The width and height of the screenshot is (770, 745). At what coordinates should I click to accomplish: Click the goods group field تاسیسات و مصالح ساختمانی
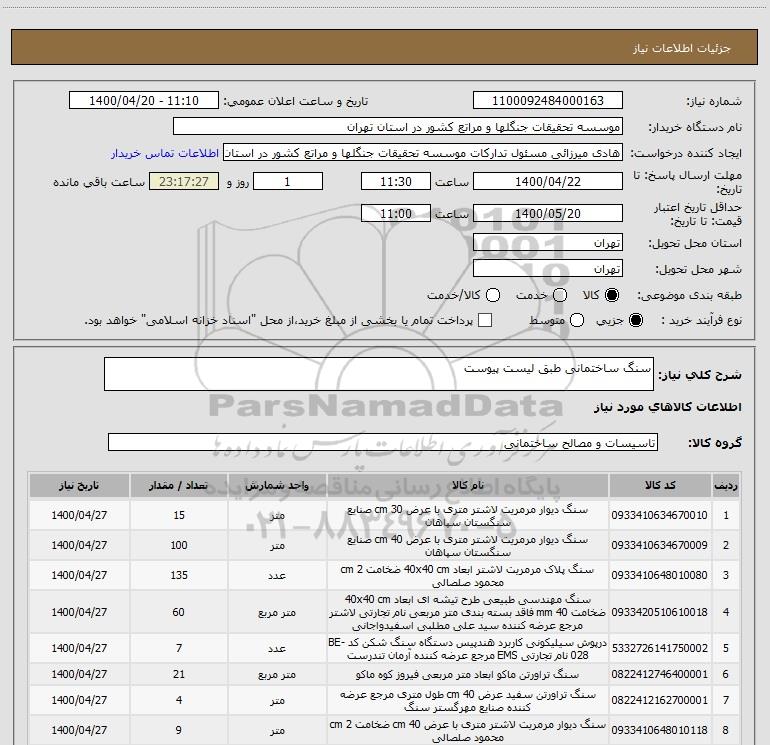[383, 442]
